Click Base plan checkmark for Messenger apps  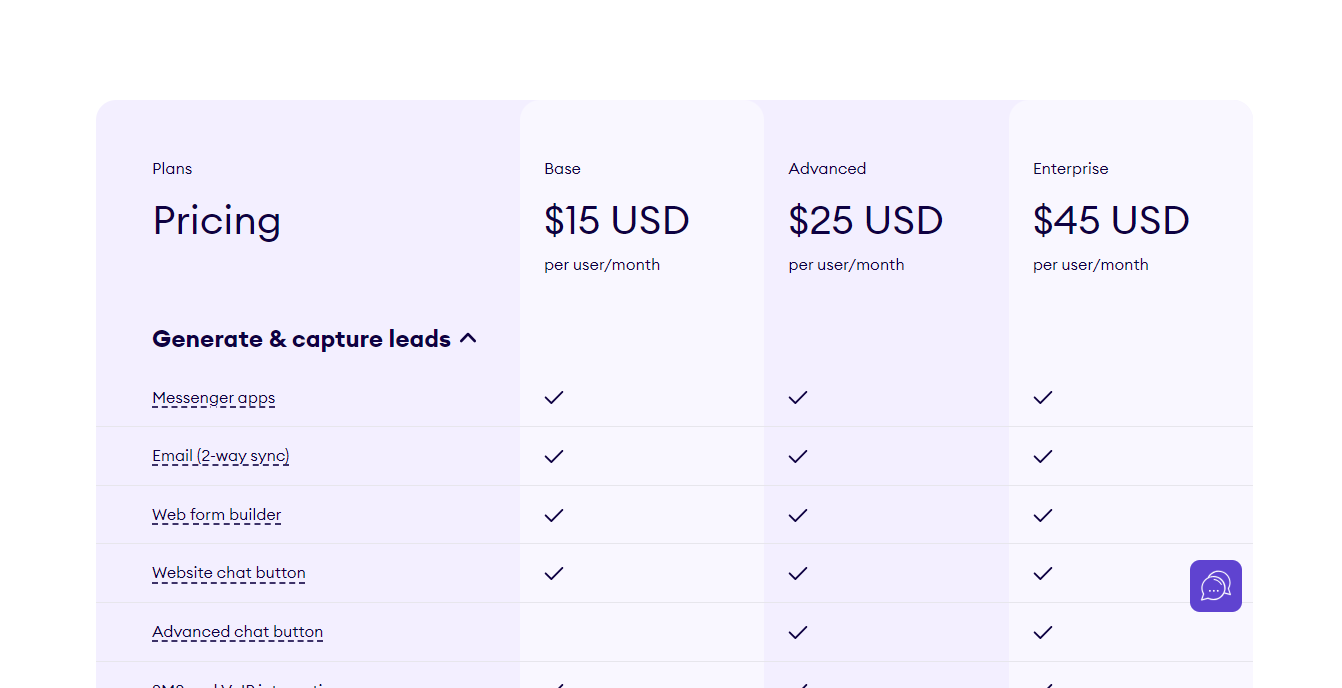pyautogui.click(x=554, y=398)
